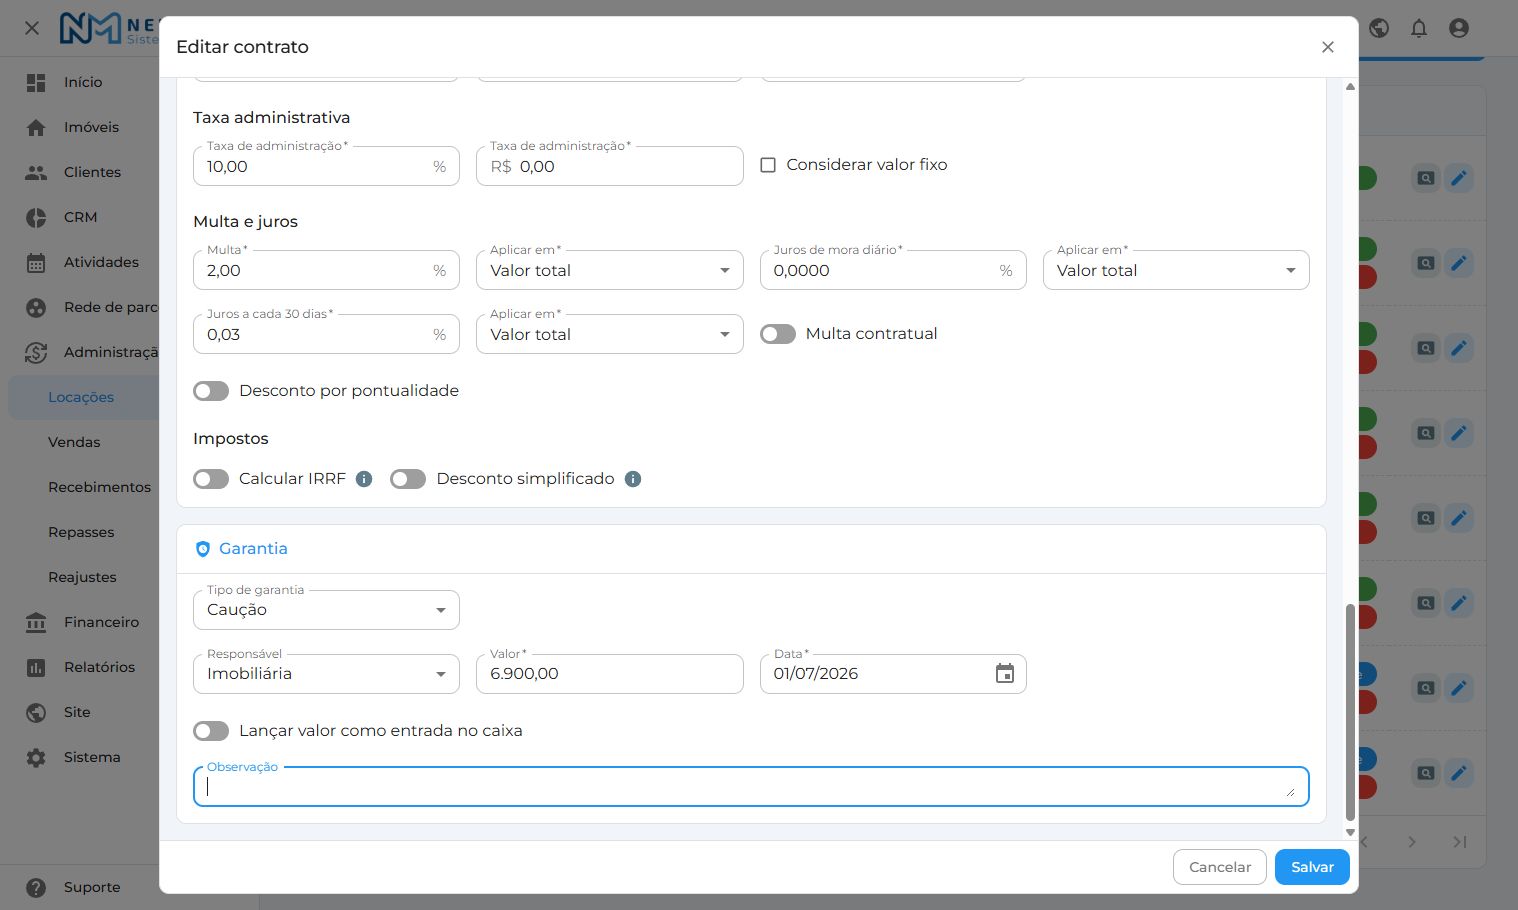Click the info icon beside Desconto simplificado

click(633, 479)
